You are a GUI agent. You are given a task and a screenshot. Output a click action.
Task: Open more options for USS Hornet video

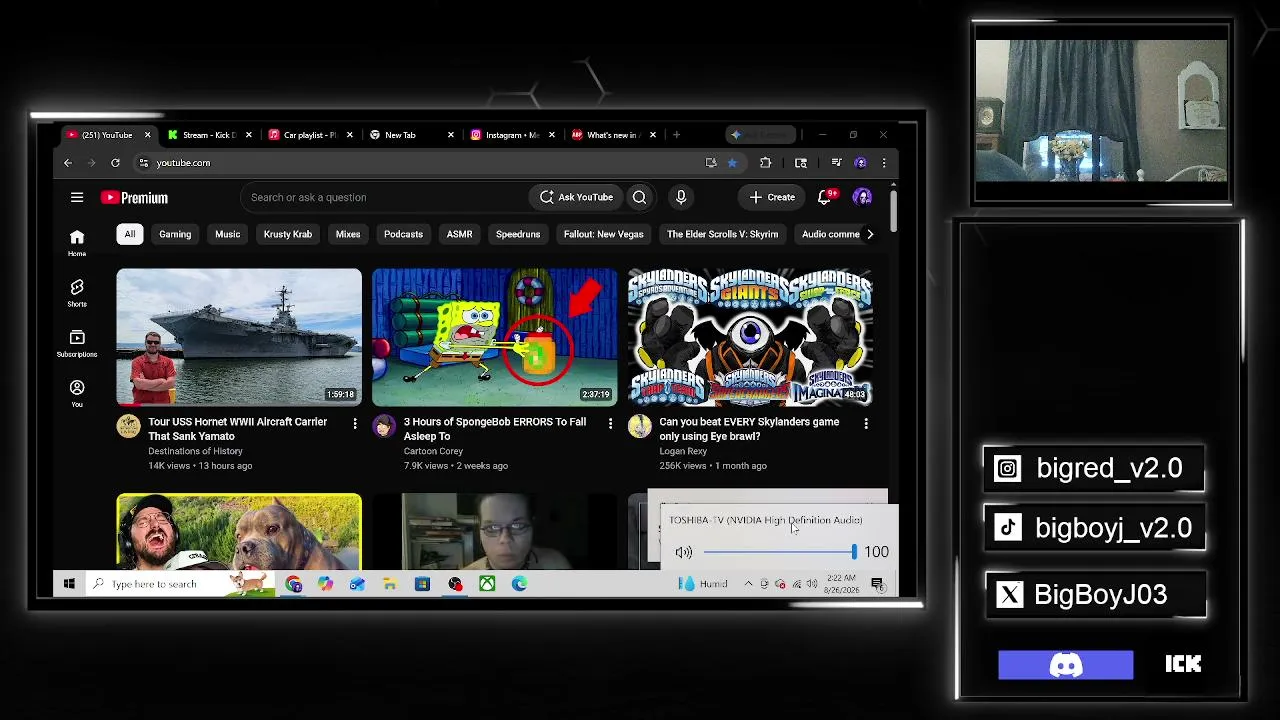[x=355, y=424]
